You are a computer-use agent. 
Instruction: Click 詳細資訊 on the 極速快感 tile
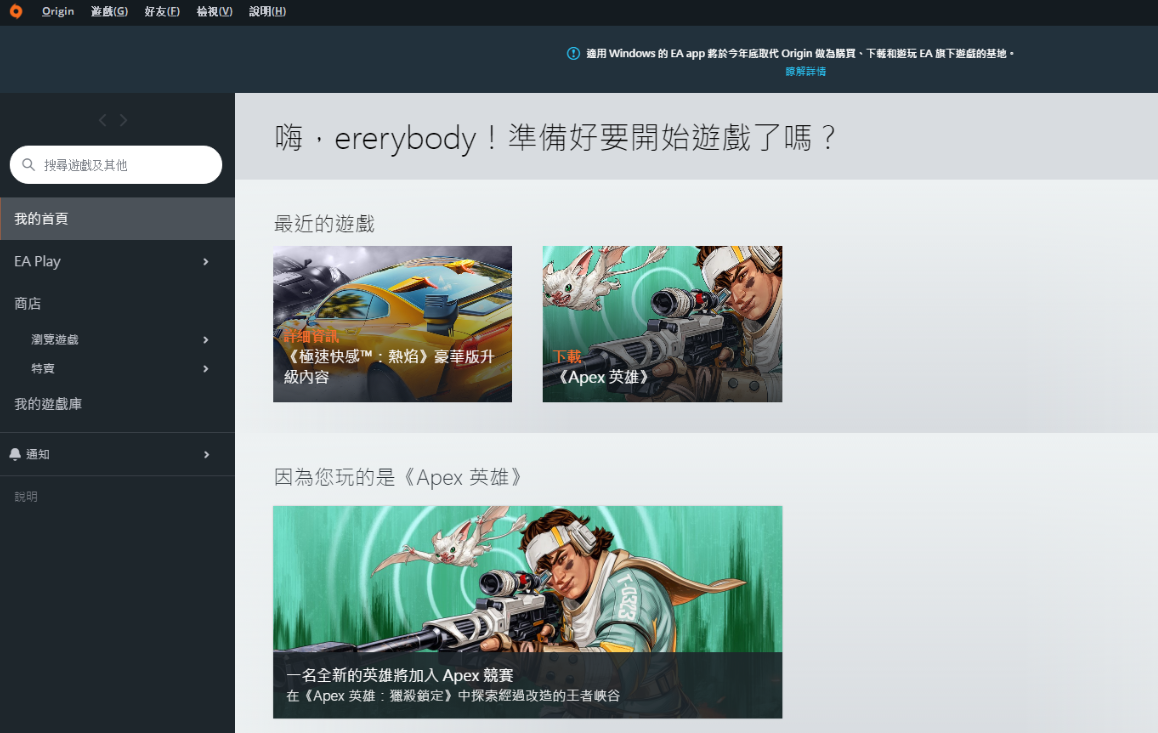310,337
